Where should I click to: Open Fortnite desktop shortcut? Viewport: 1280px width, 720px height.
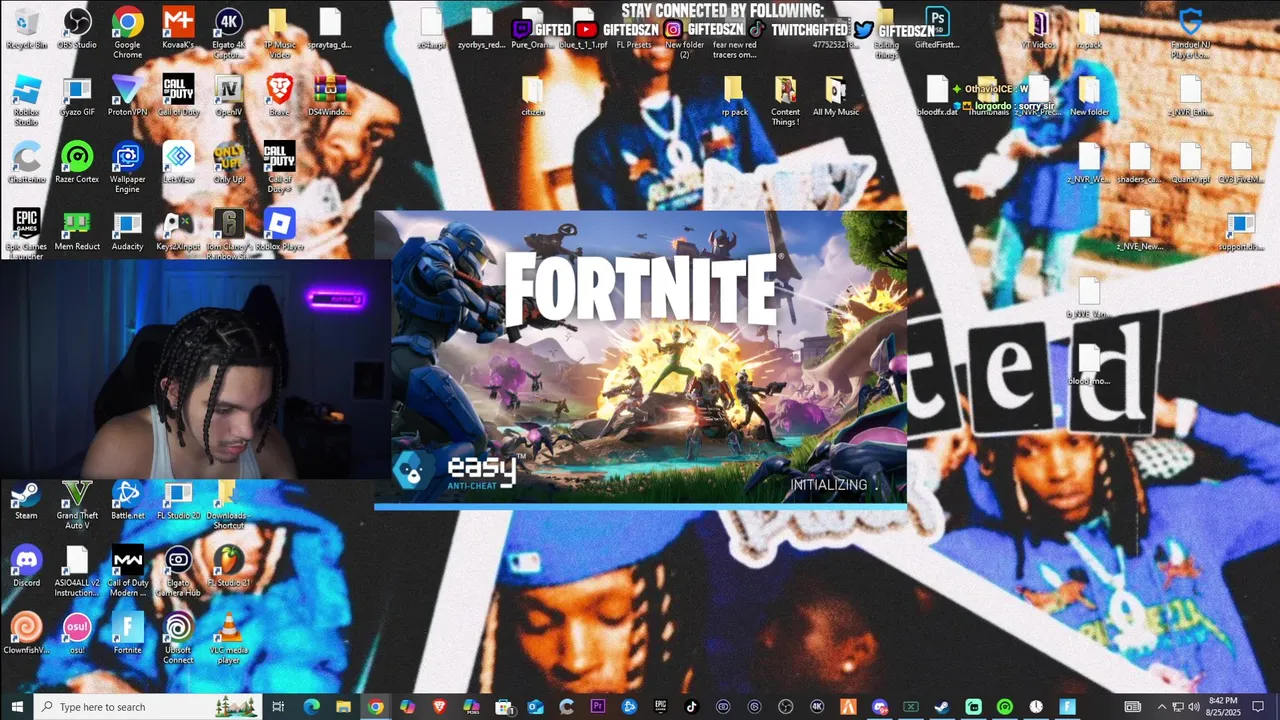(x=127, y=633)
